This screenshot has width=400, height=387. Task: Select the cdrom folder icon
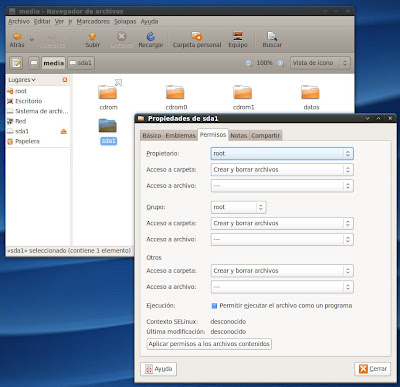pyautogui.click(x=108, y=92)
